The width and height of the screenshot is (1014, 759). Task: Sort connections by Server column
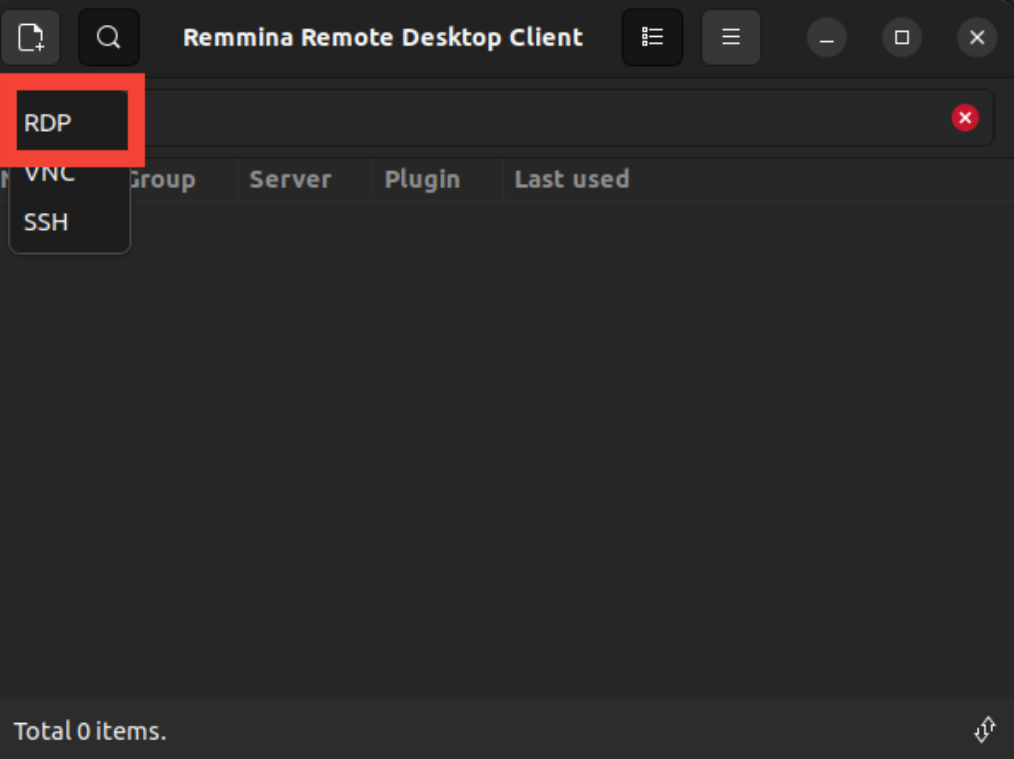pos(290,180)
